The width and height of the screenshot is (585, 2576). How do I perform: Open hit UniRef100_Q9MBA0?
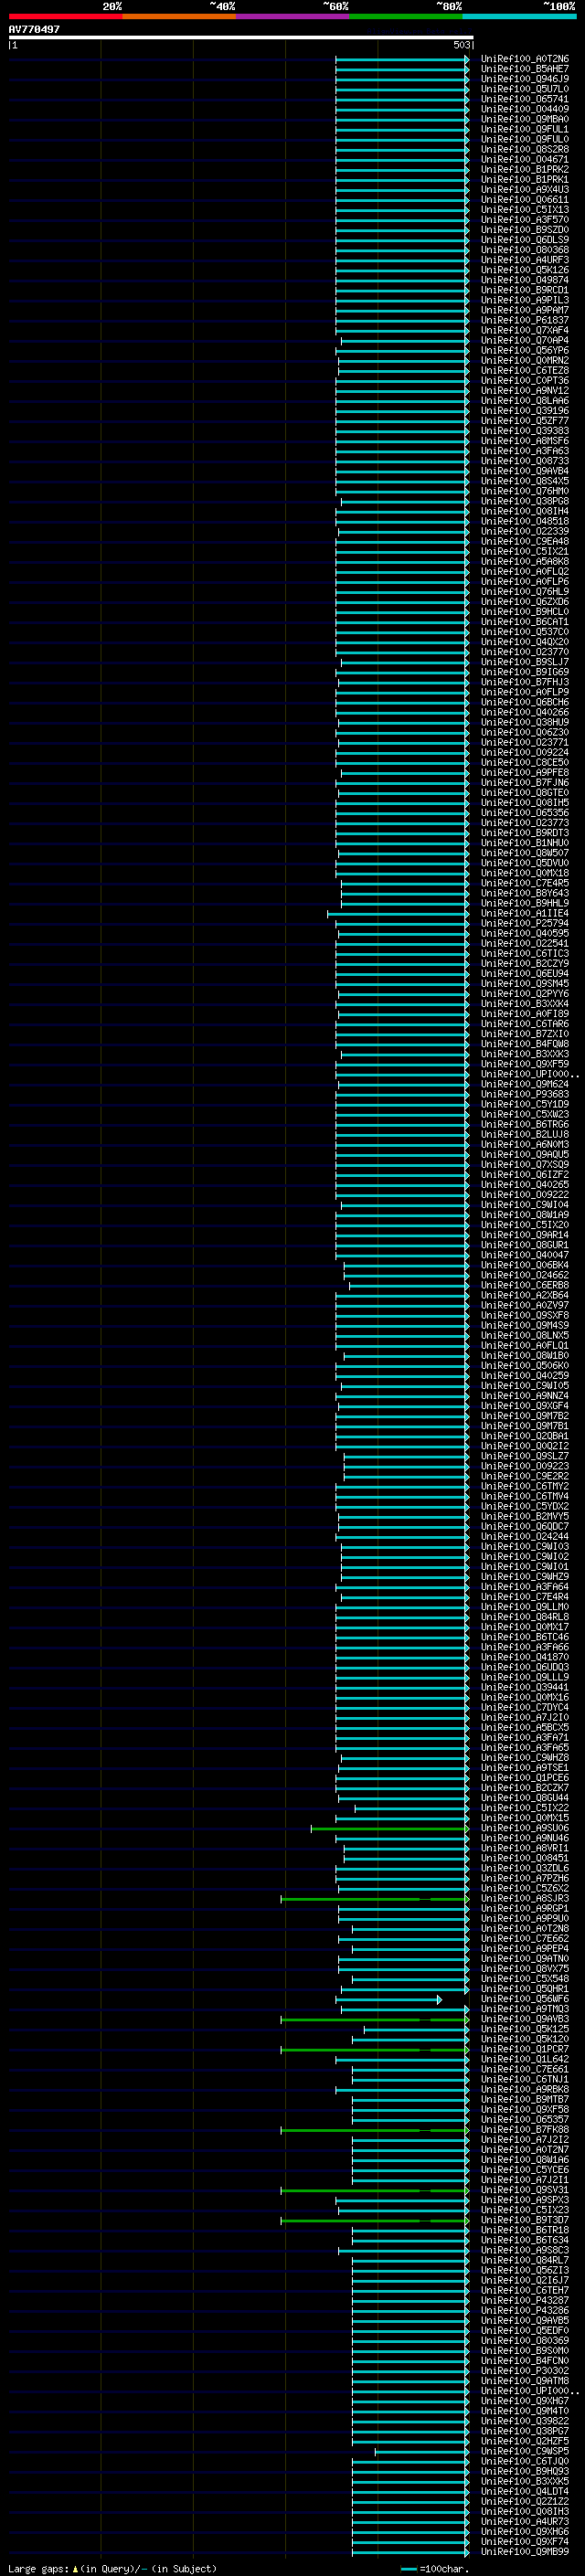(525, 119)
